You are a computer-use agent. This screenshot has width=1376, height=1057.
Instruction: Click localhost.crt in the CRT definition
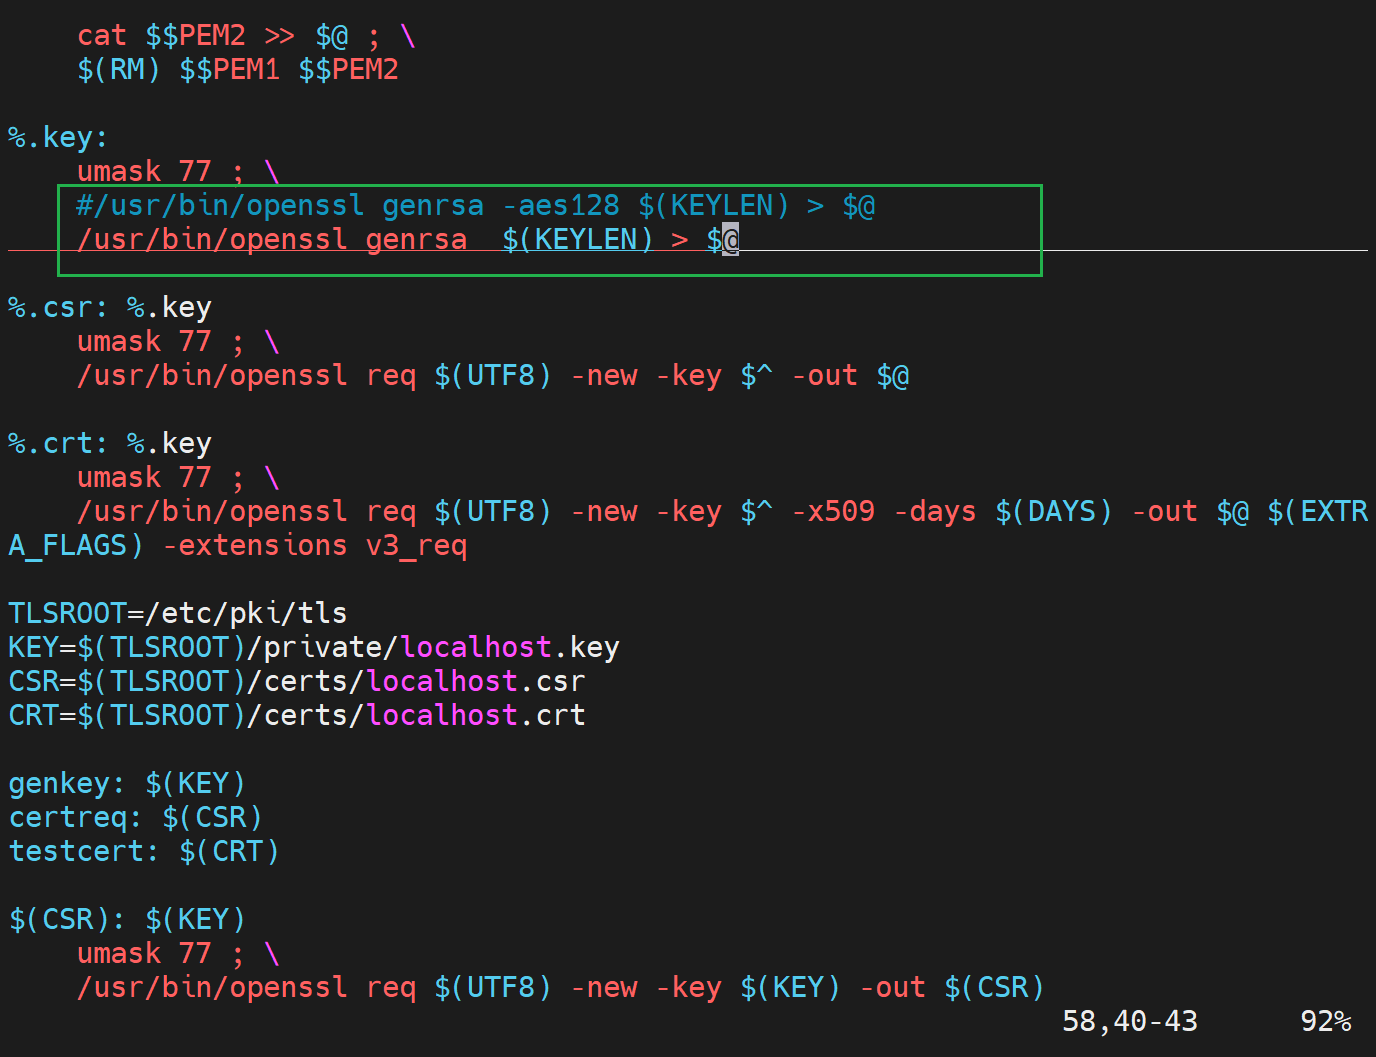(475, 716)
